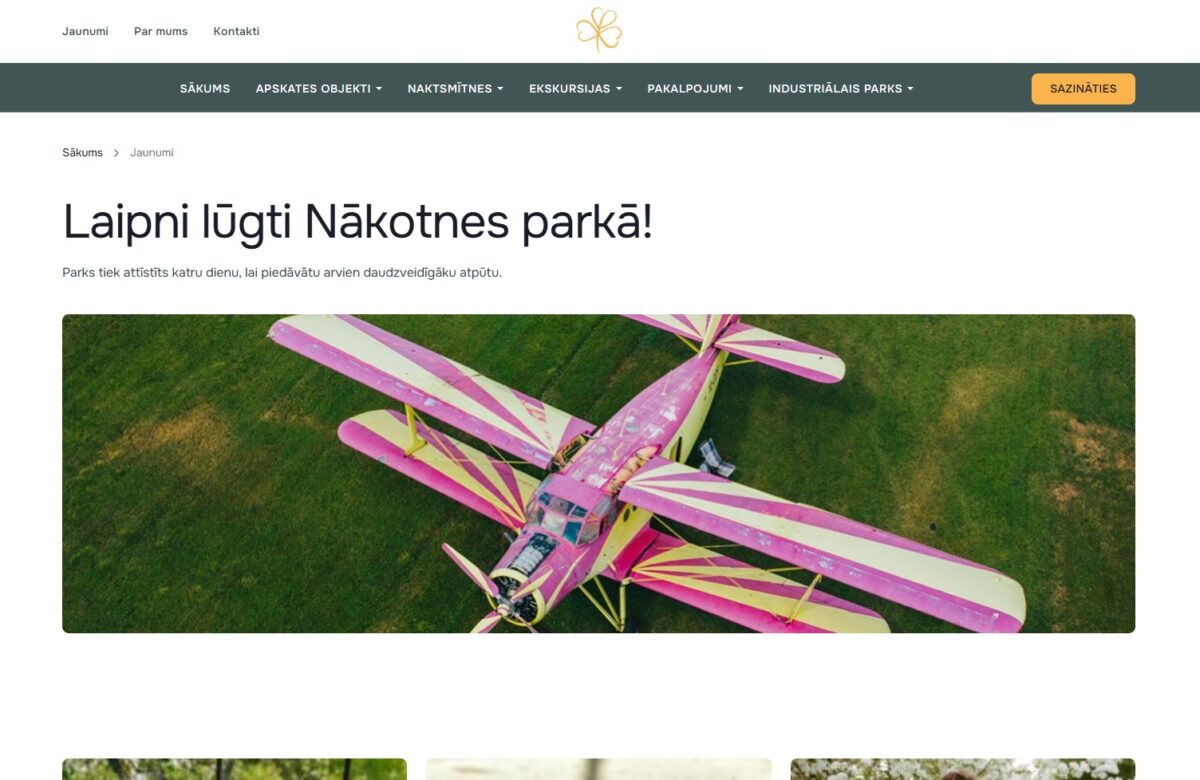Image resolution: width=1200 pixels, height=780 pixels.
Task: Open the Jaunumi menu item
Action: tap(85, 31)
